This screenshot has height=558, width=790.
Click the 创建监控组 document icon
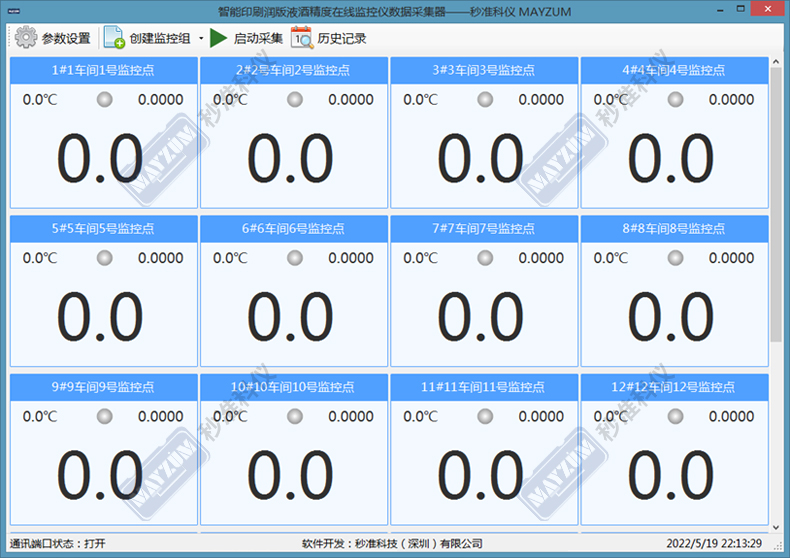tap(114, 37)
